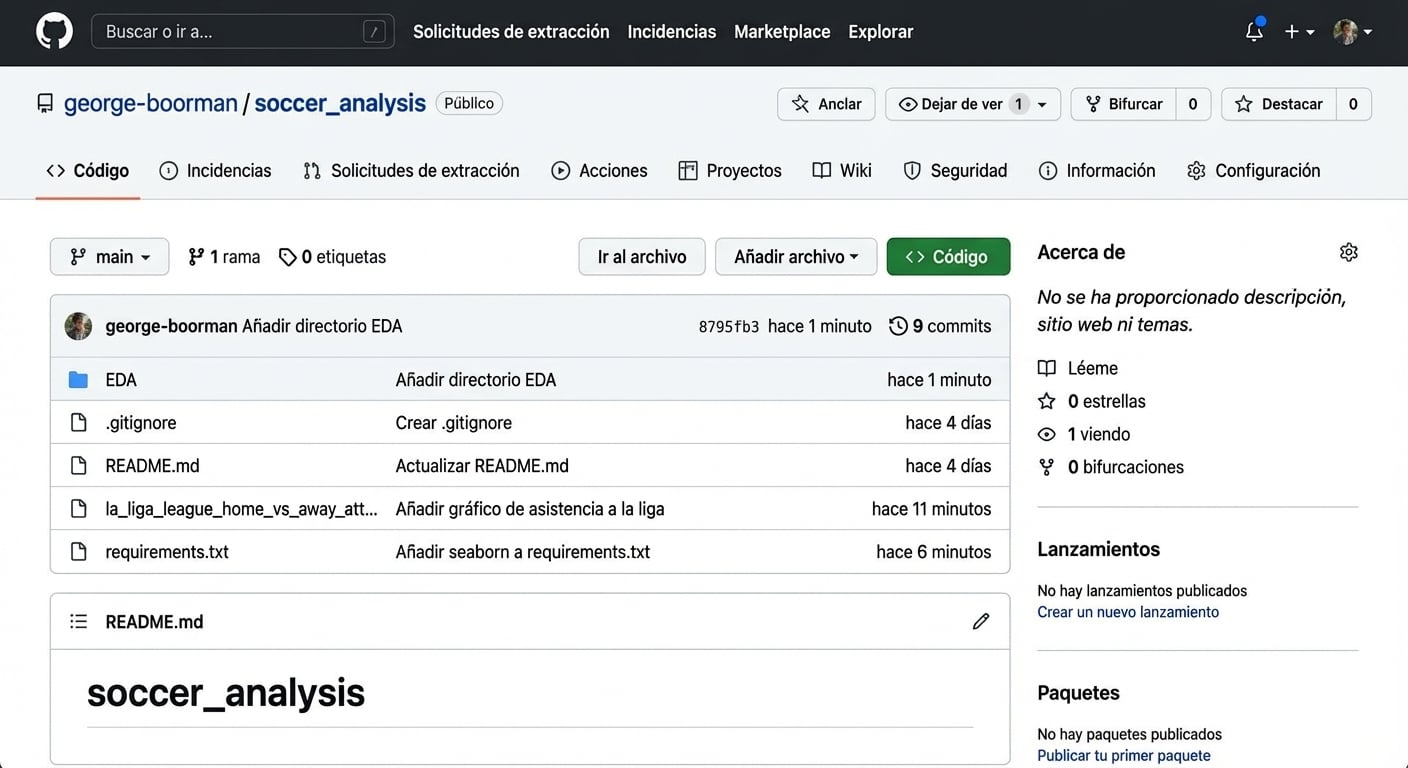Open Solicitudes de extracción in top navigation

511,32
